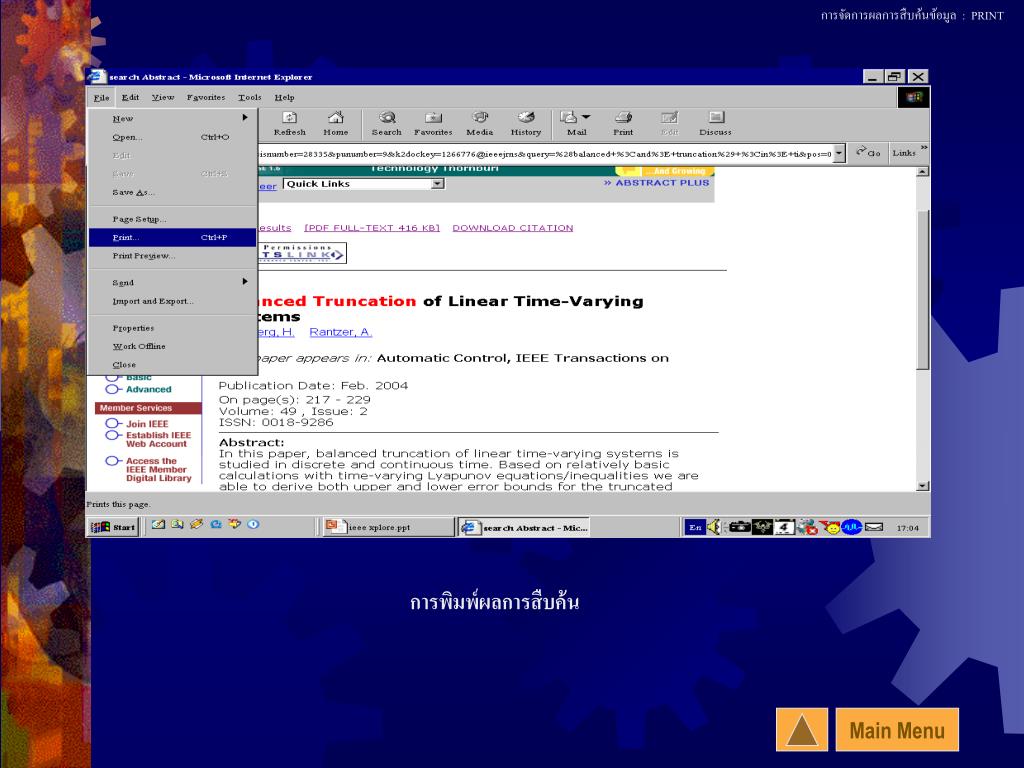Open the Discuss toolbar icon

point(716,123)
